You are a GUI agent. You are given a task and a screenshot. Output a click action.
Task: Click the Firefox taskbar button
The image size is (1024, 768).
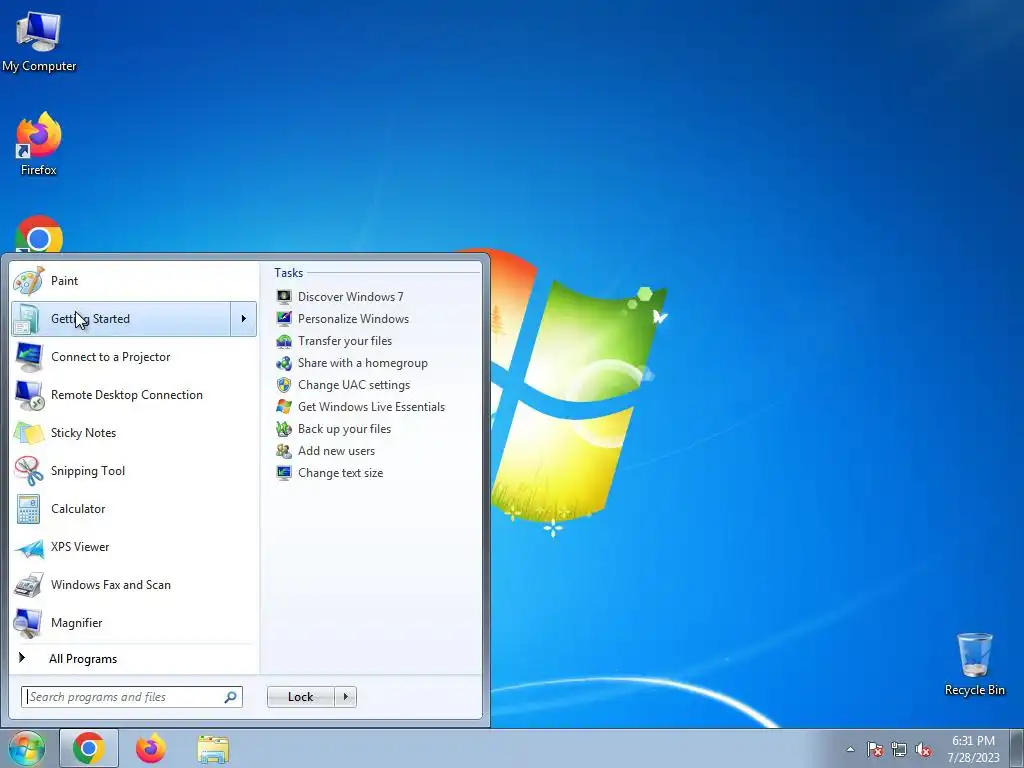point(151,748)
